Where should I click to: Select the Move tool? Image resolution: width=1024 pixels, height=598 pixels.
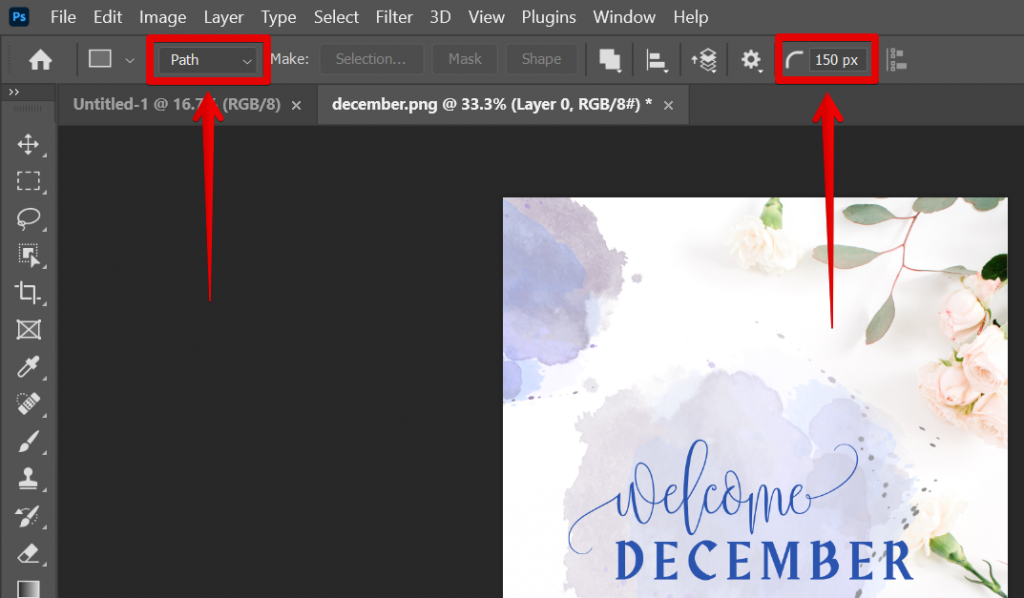tap(29, 144)
